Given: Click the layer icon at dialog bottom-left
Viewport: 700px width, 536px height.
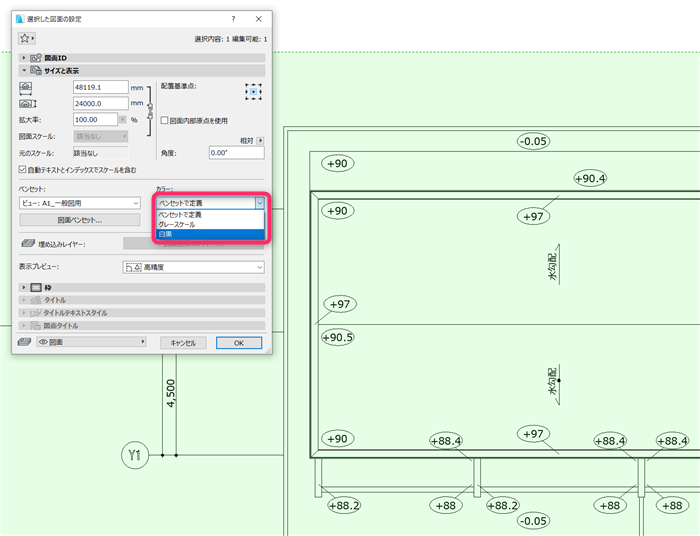Looking at the screenshot, I should (24, 342).
